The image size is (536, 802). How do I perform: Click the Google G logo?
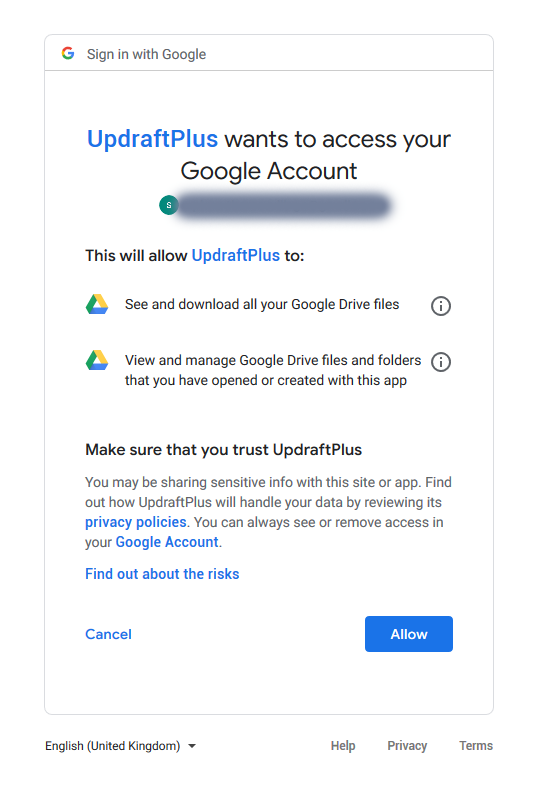pyautogui.click(x=68, y=53)
